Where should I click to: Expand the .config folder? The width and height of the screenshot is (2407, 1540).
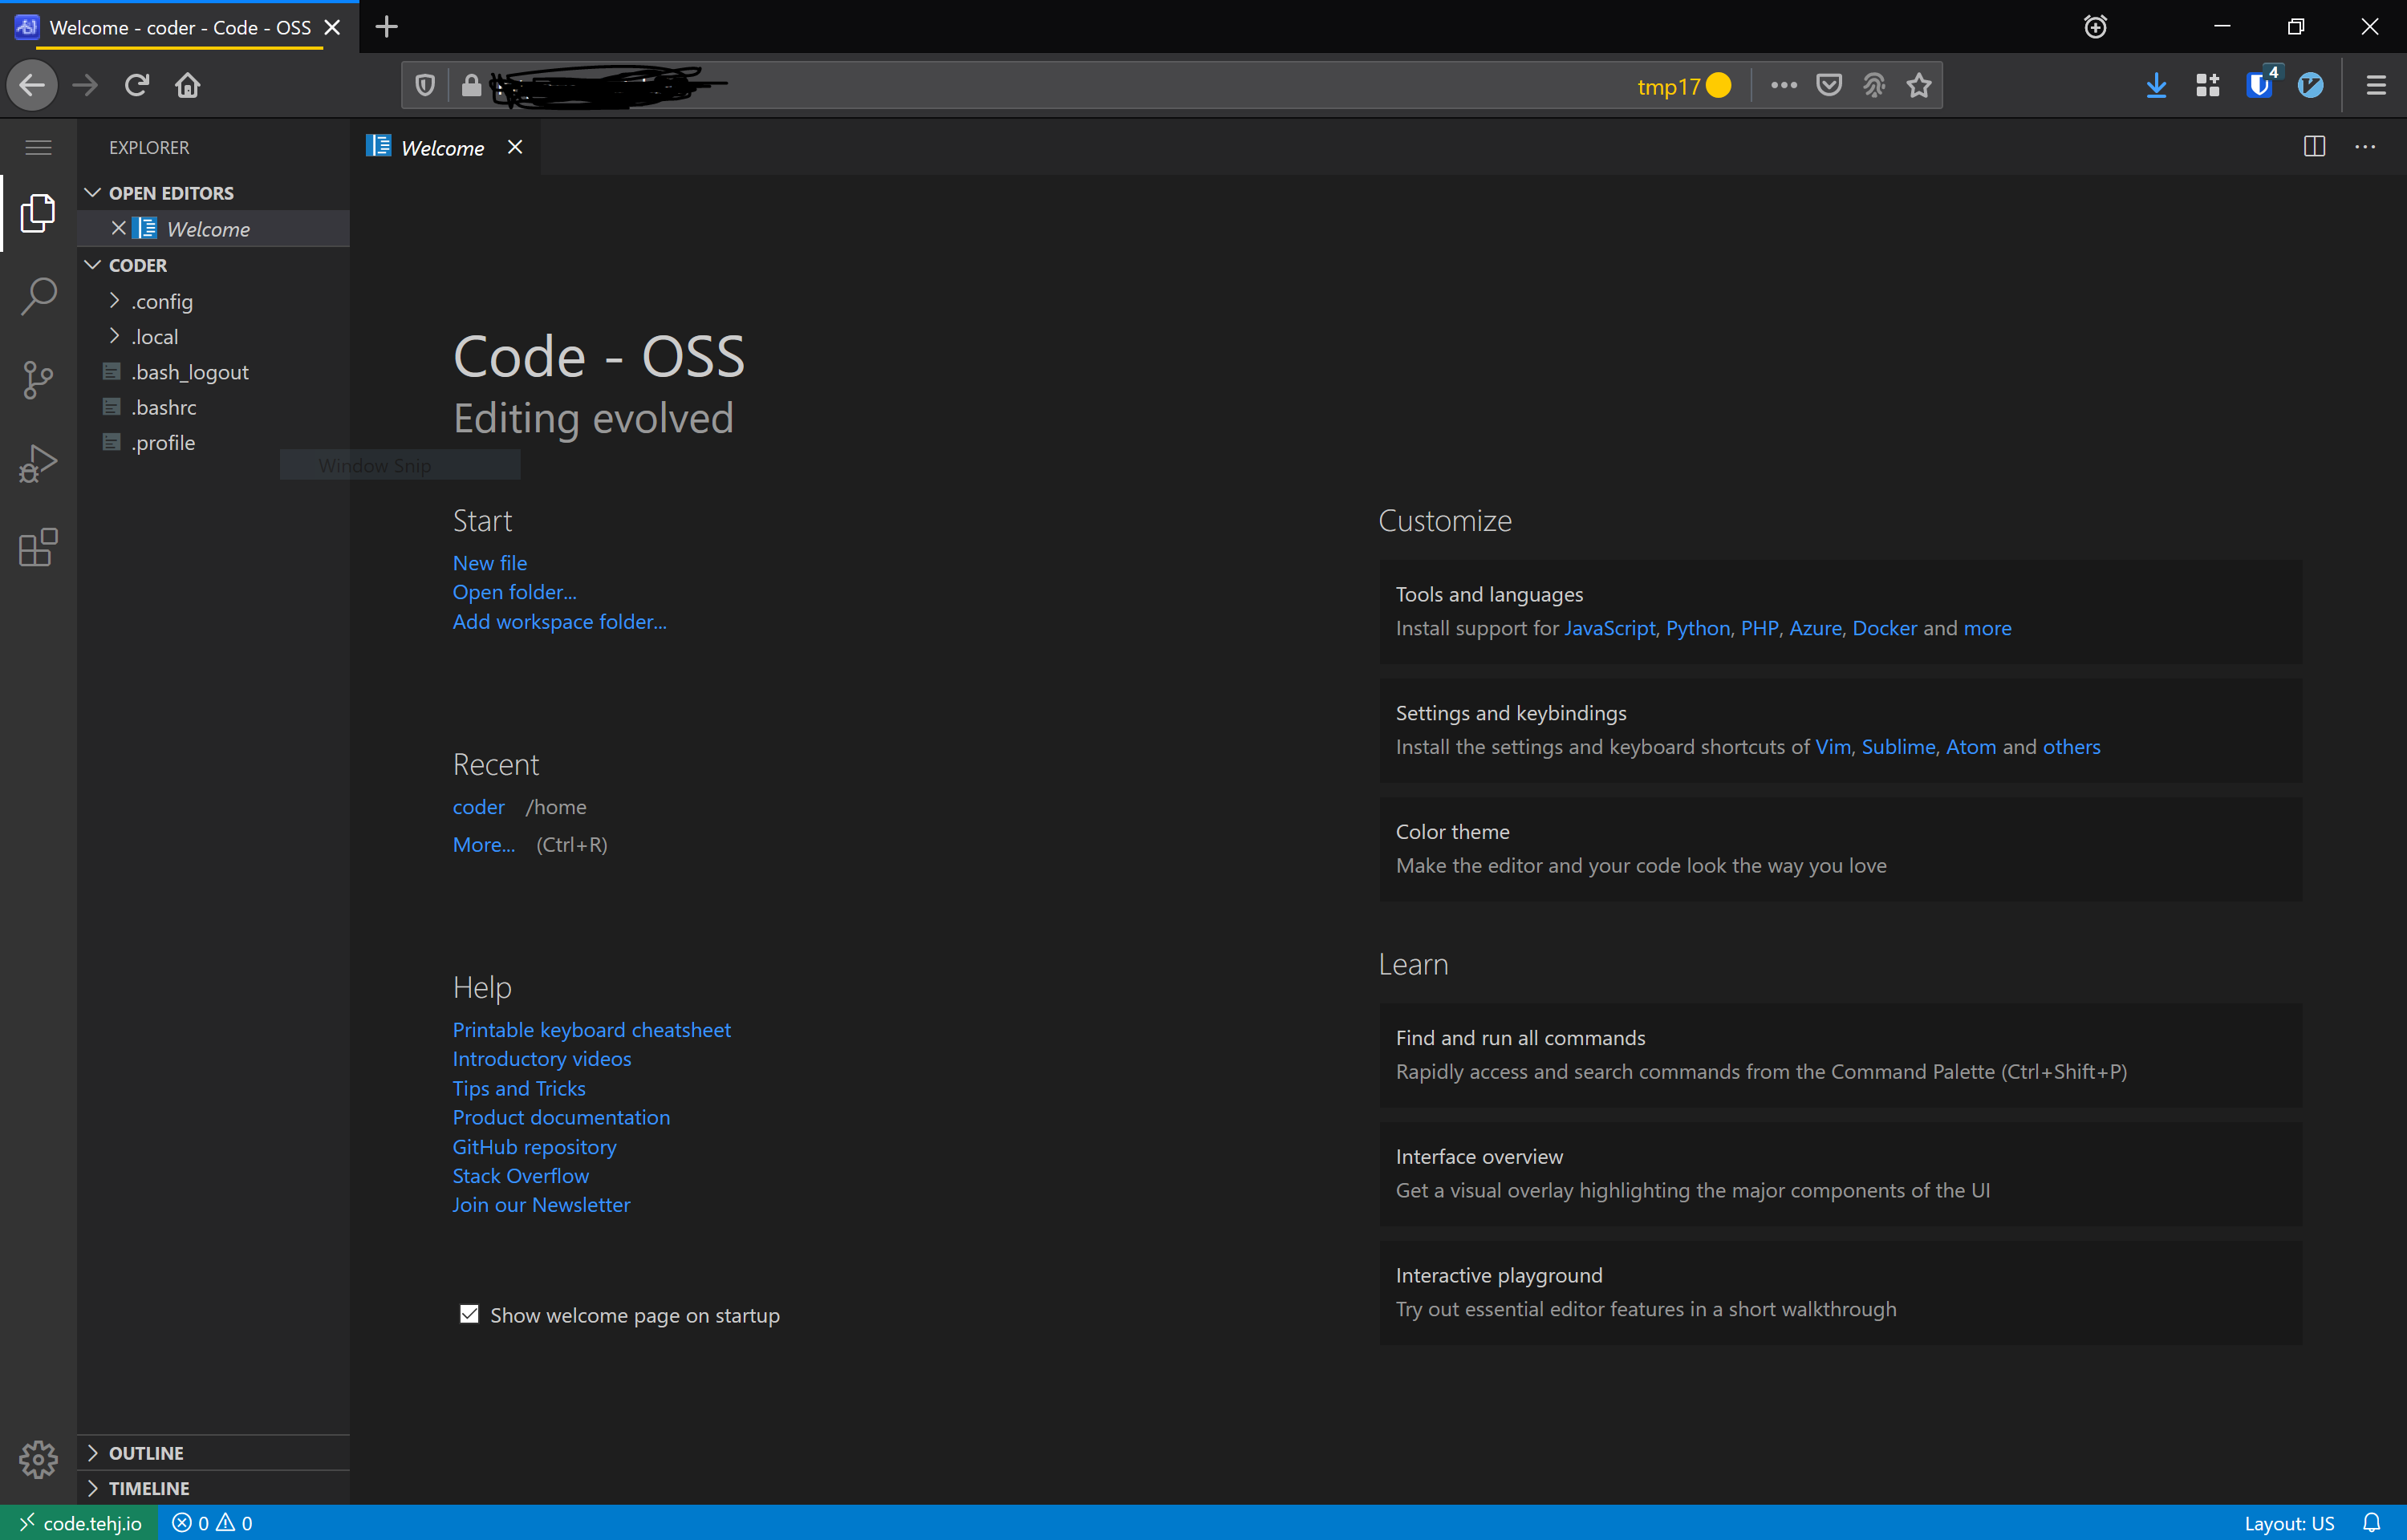pyautogui.click(x=161, y=301)
